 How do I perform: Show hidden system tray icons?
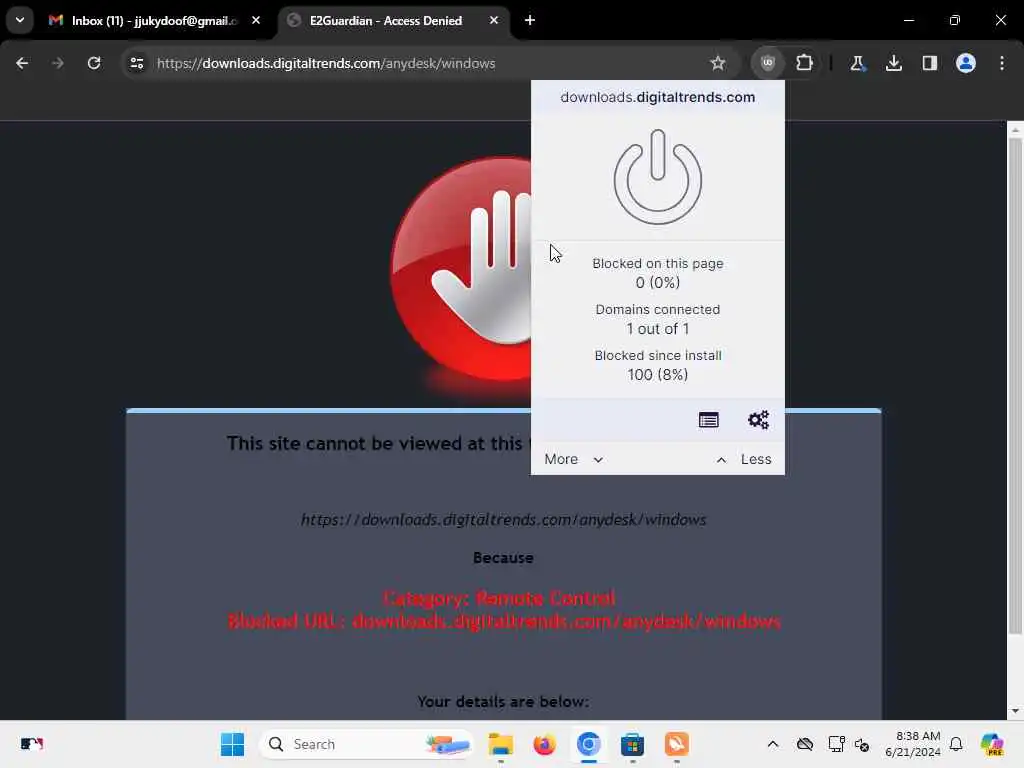[x=773, y=744]
